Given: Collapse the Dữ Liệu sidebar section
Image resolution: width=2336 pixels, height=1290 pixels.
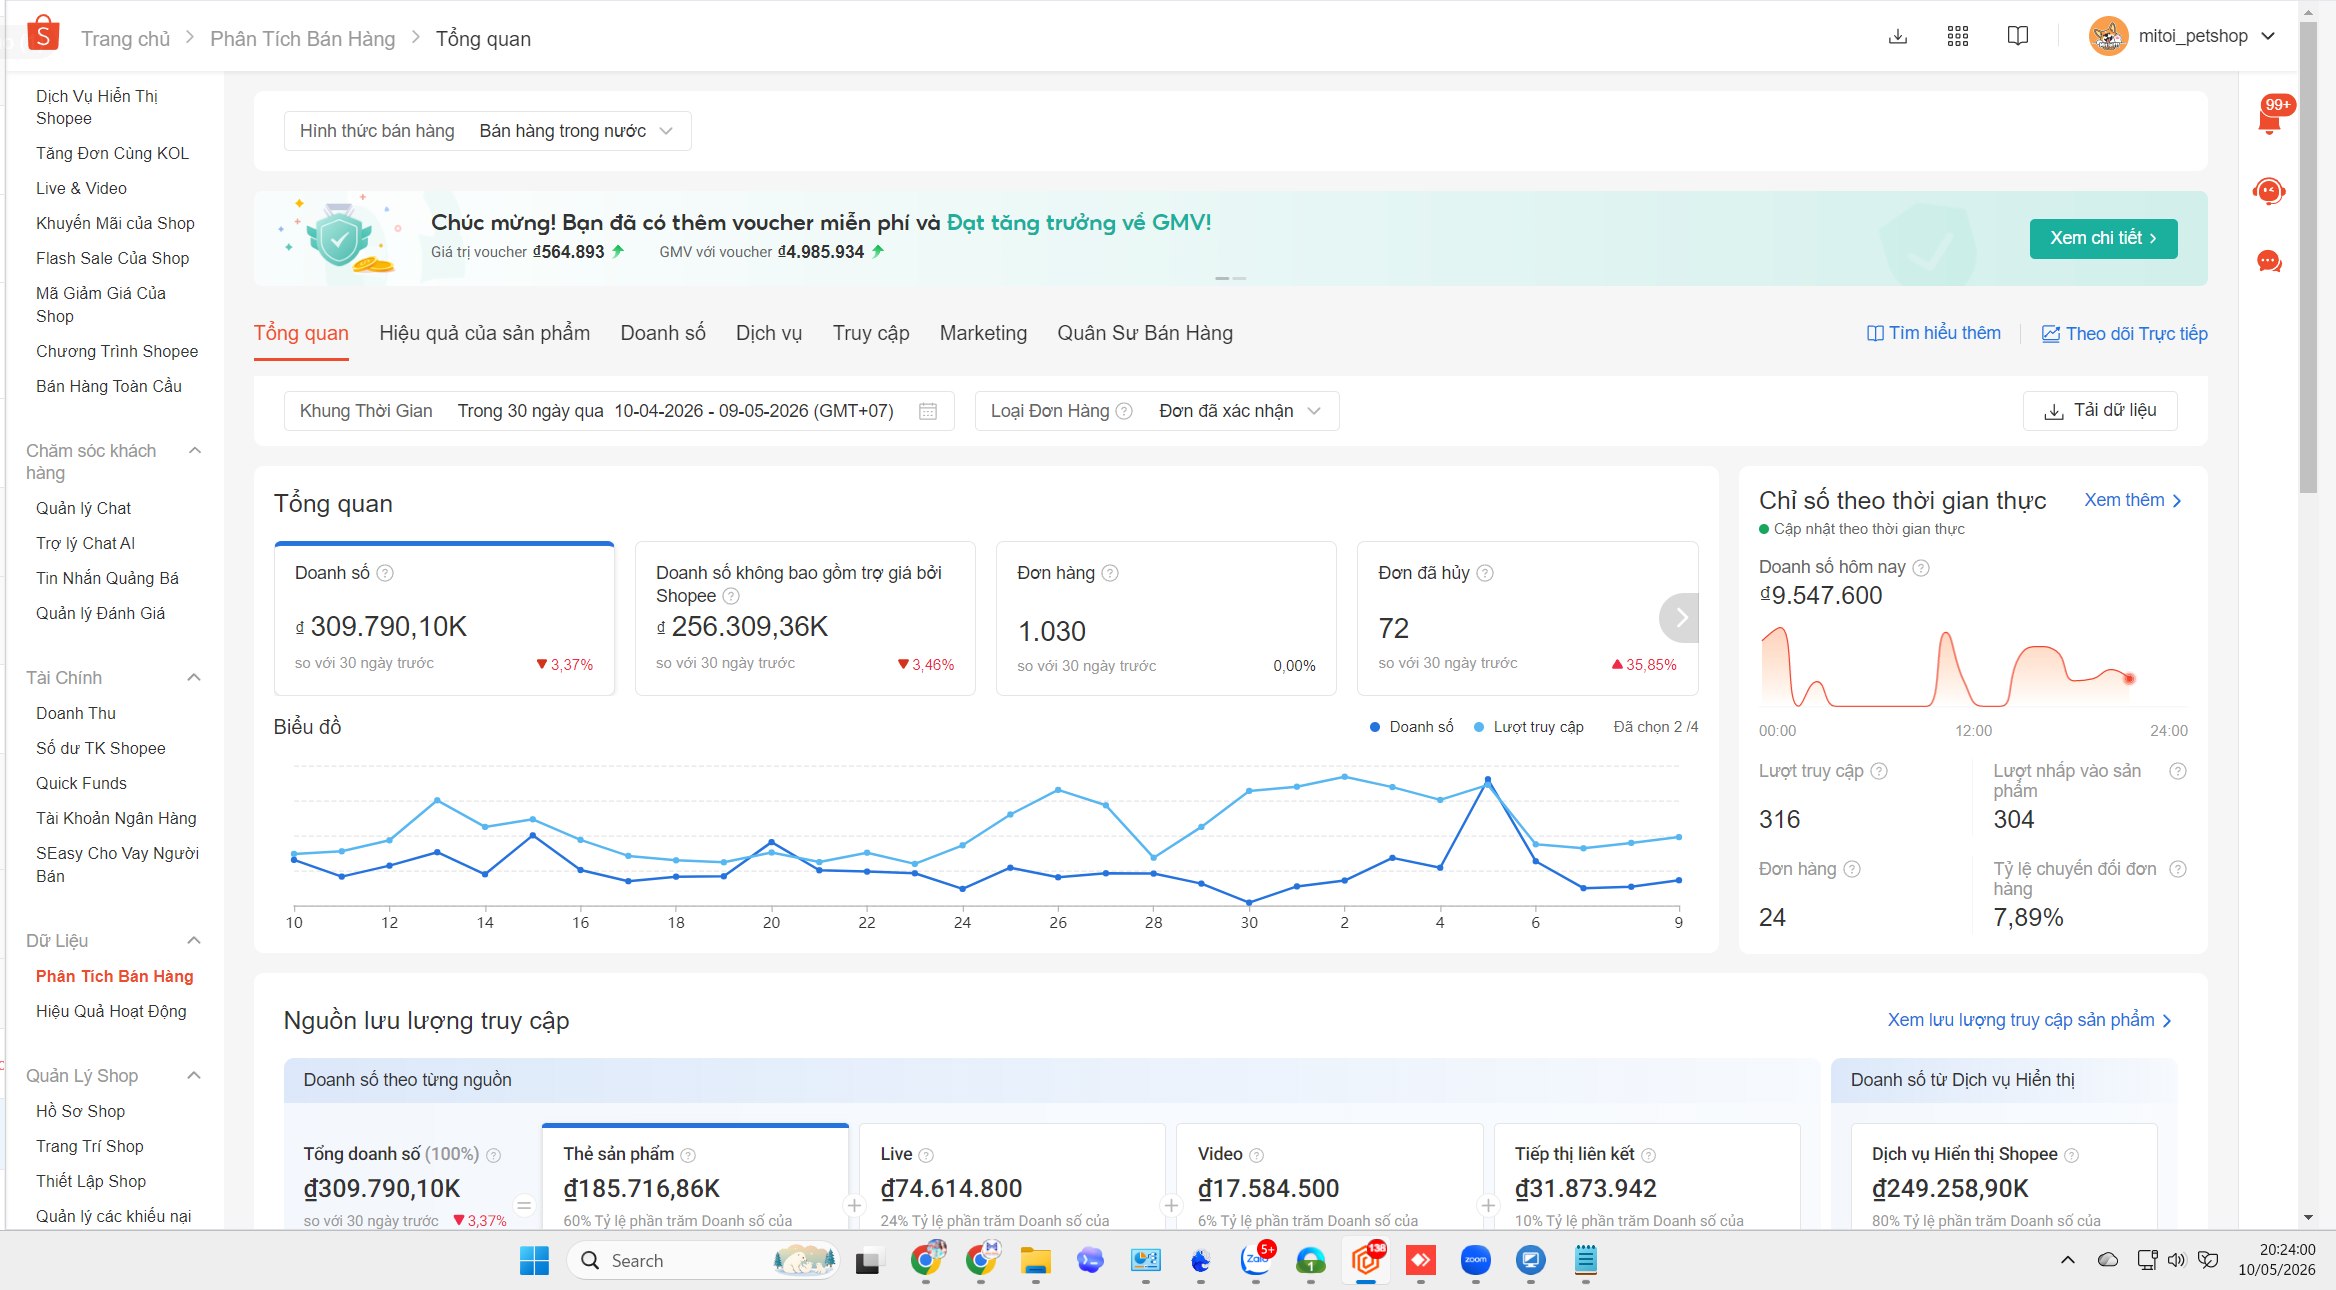Looking at the screenshot, I should pos(195,941).
